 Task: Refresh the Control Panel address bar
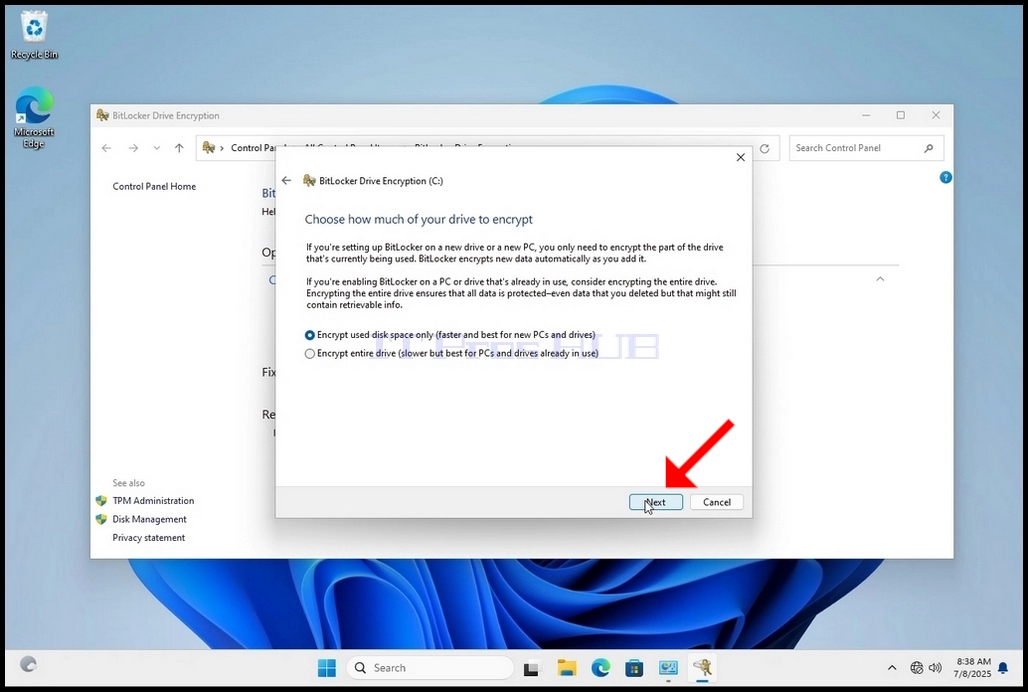tap(764, 149)
